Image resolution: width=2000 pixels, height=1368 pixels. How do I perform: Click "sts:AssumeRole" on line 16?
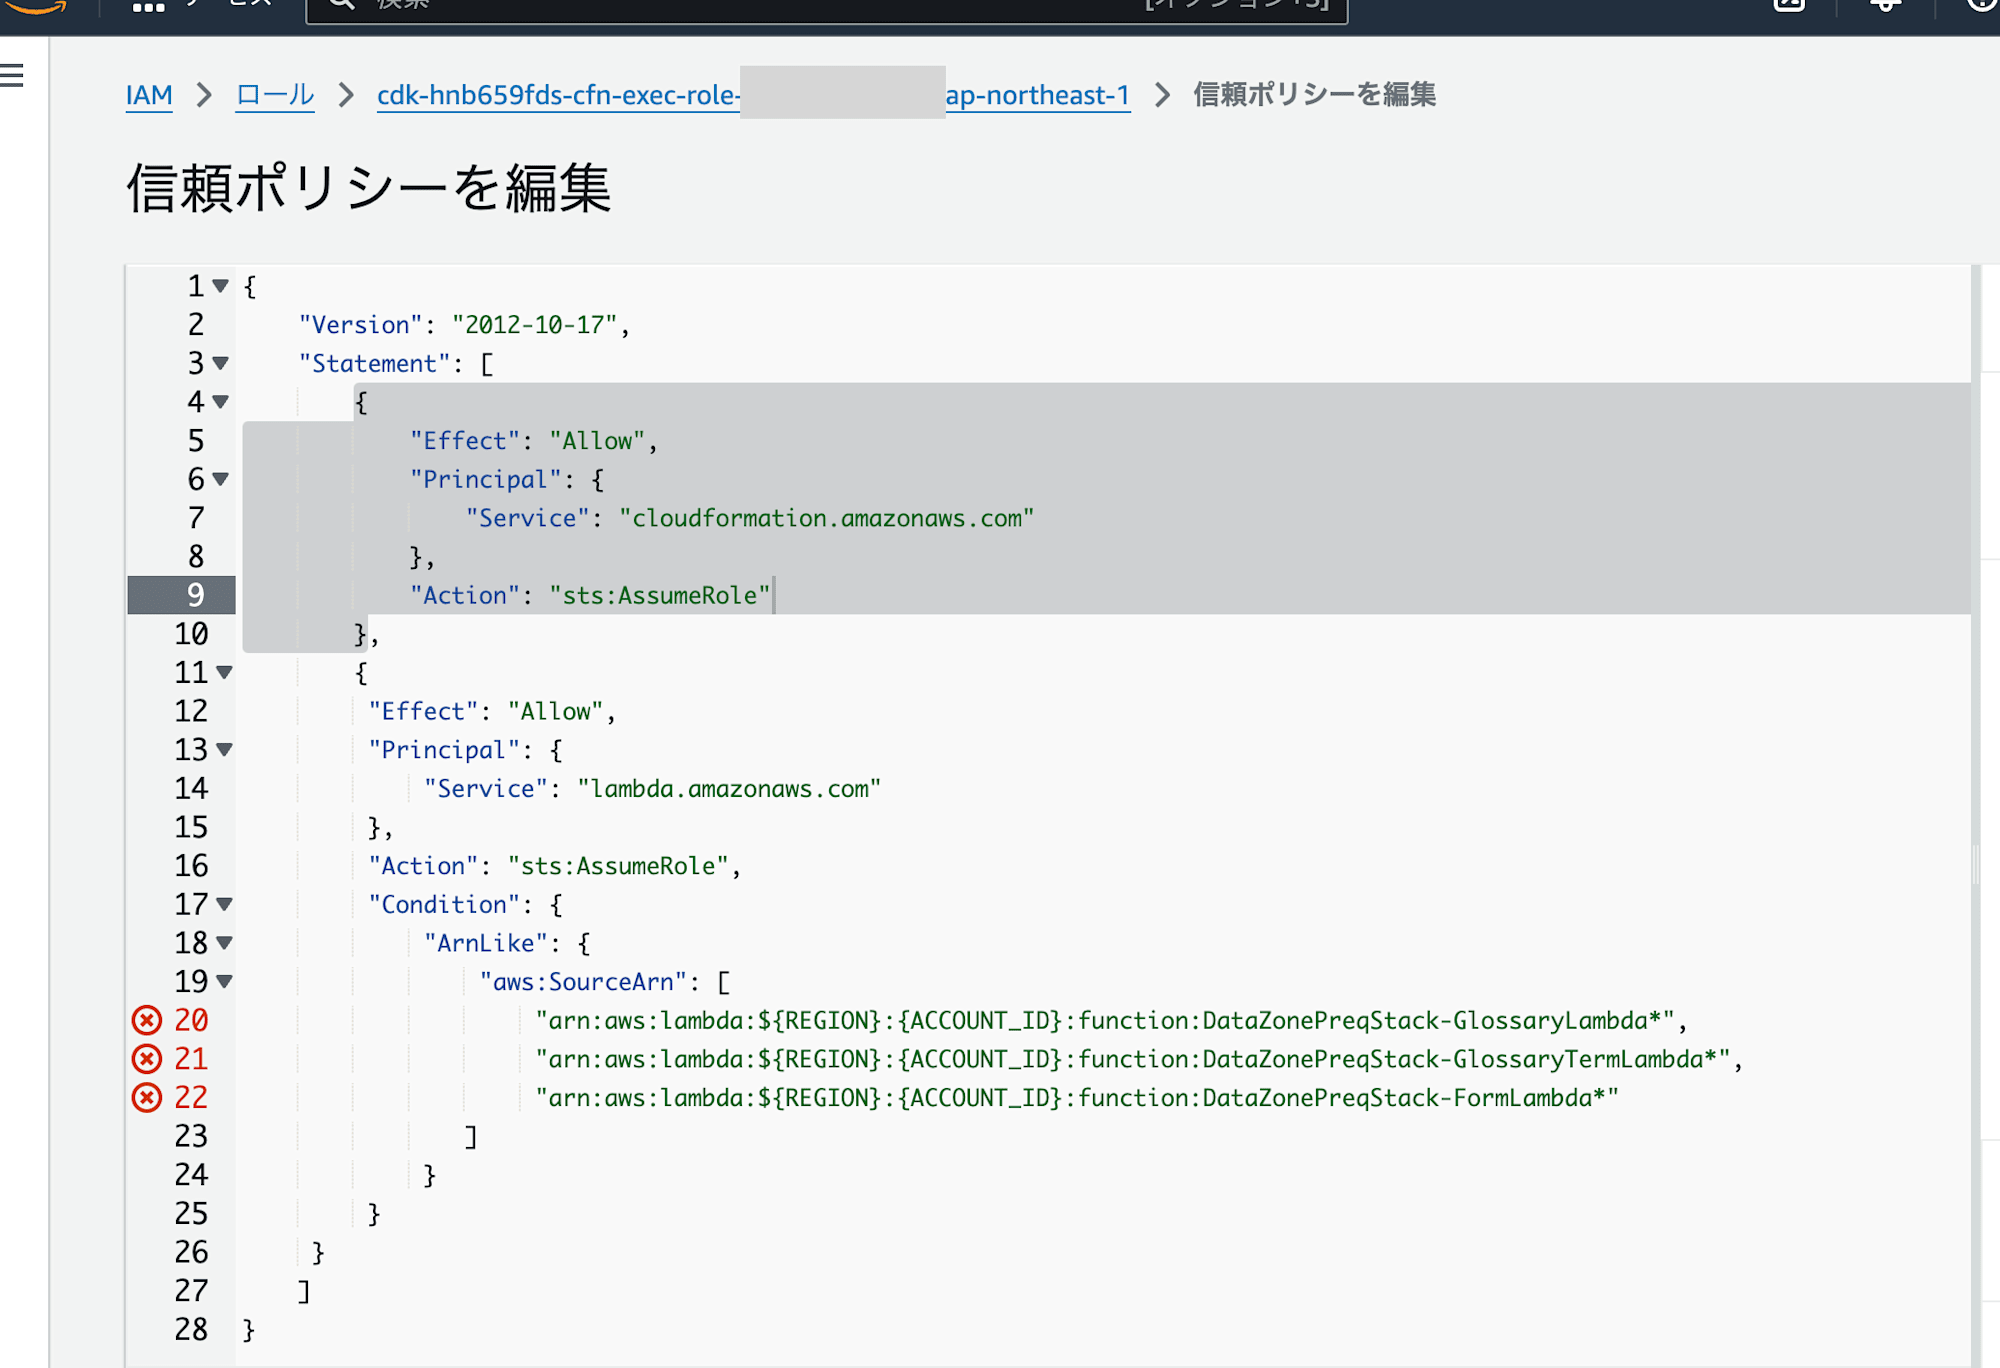[x=618, y=866]
